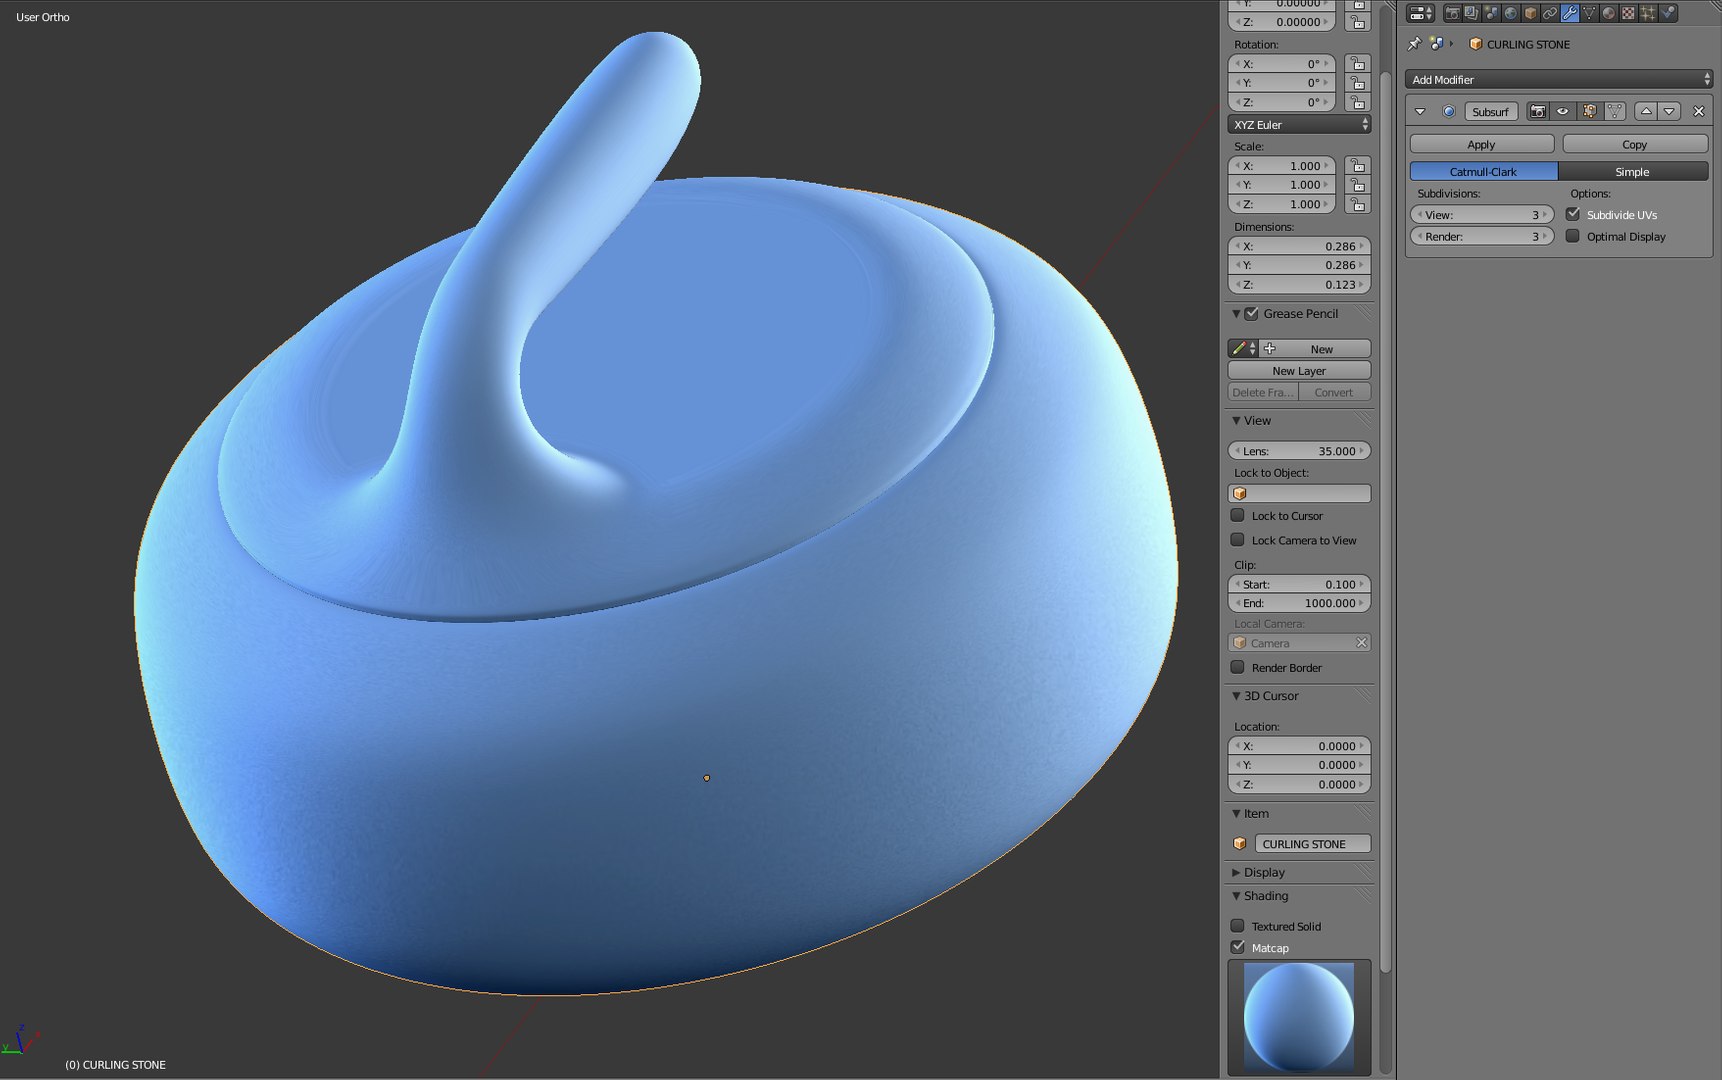Open the Render Layers properties tab
The image size is (1722, 1080).
(1472, 13)
